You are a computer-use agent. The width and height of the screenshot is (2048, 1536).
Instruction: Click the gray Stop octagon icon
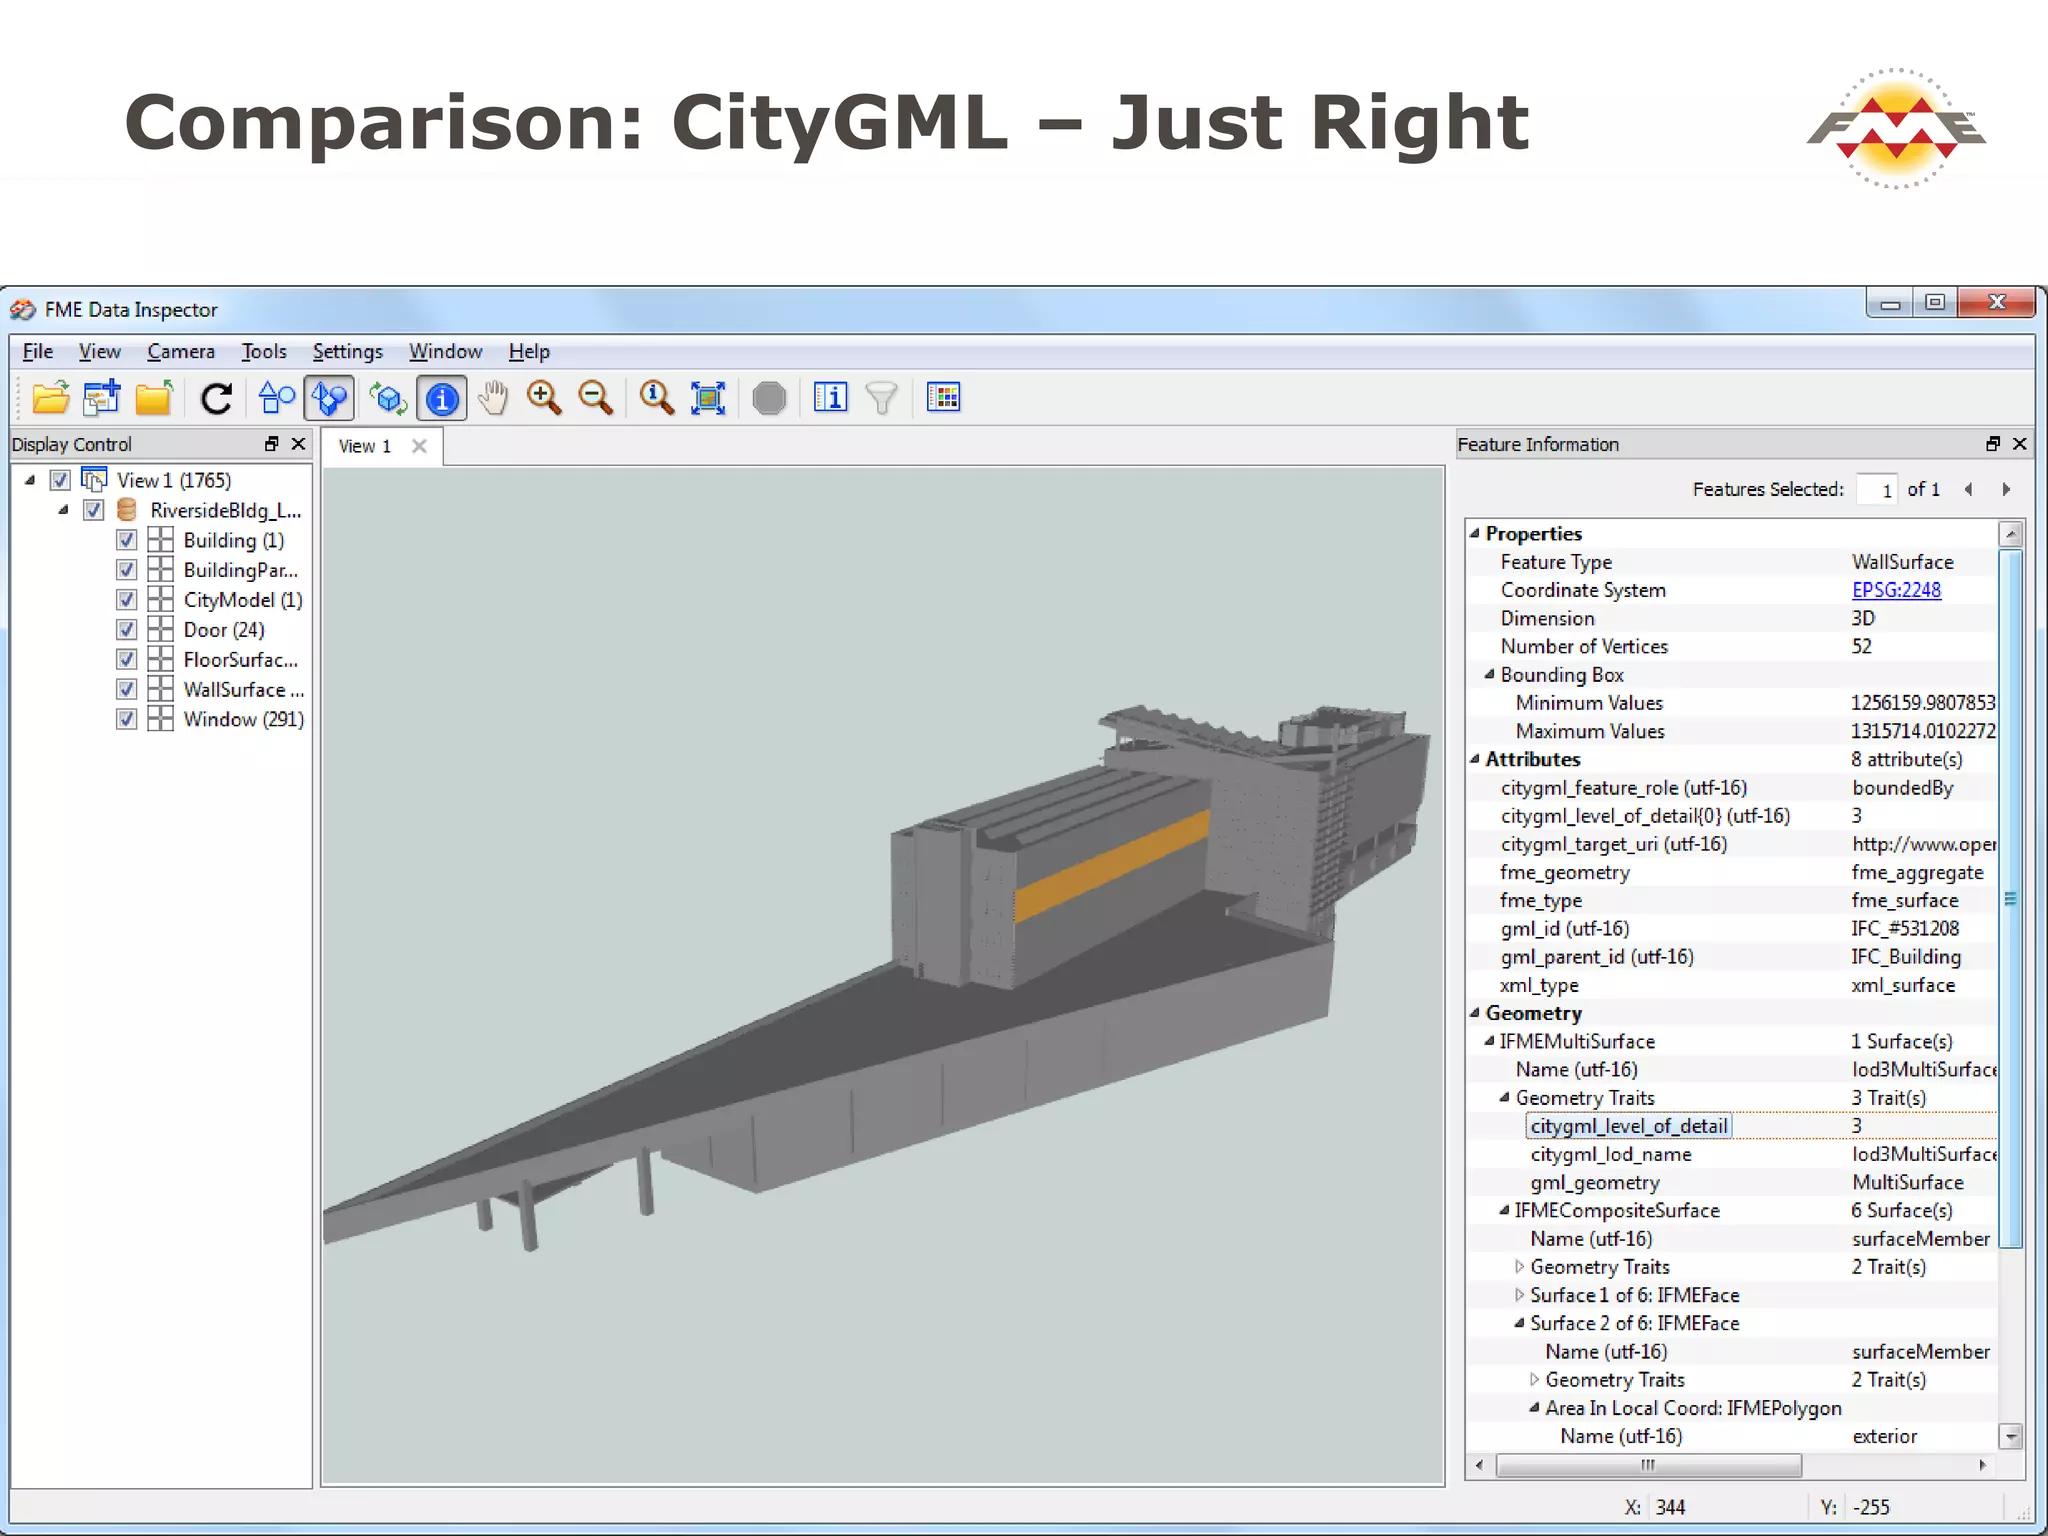click(769, 398)
